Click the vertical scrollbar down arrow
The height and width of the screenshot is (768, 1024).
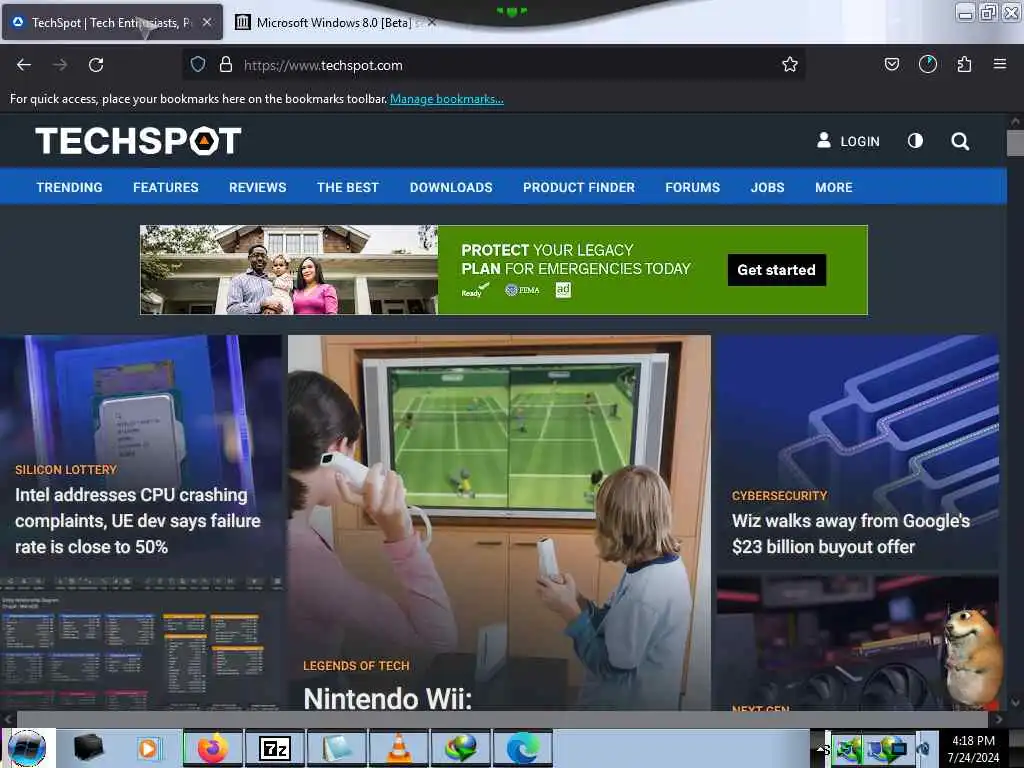(x=1015, y=703)
